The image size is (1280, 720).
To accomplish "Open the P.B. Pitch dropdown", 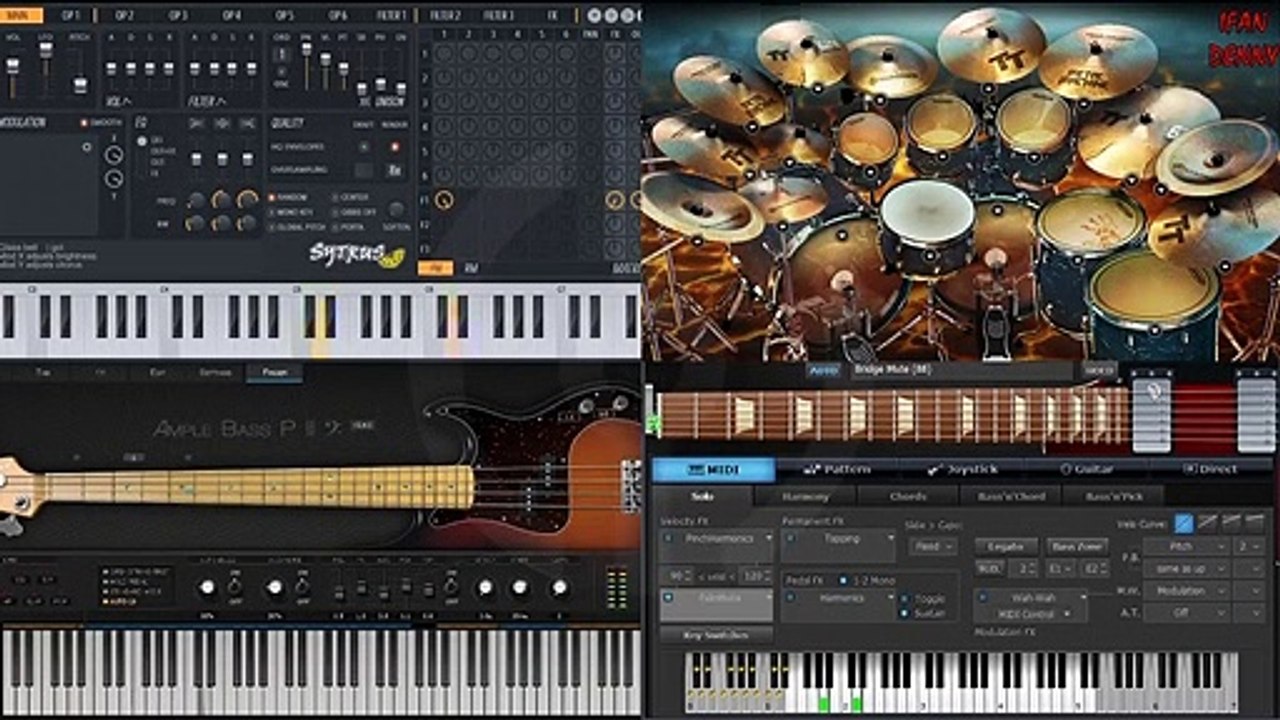I will [x=1186, y=547].
